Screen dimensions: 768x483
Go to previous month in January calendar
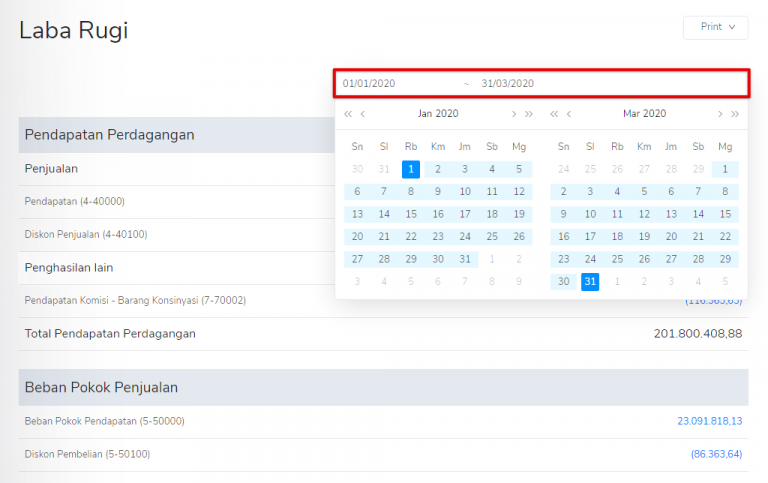363,114
